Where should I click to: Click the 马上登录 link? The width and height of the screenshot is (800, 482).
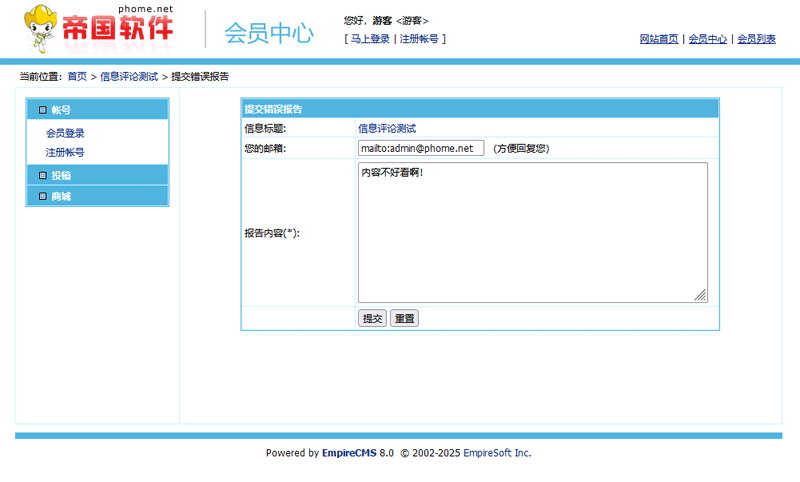370,39
